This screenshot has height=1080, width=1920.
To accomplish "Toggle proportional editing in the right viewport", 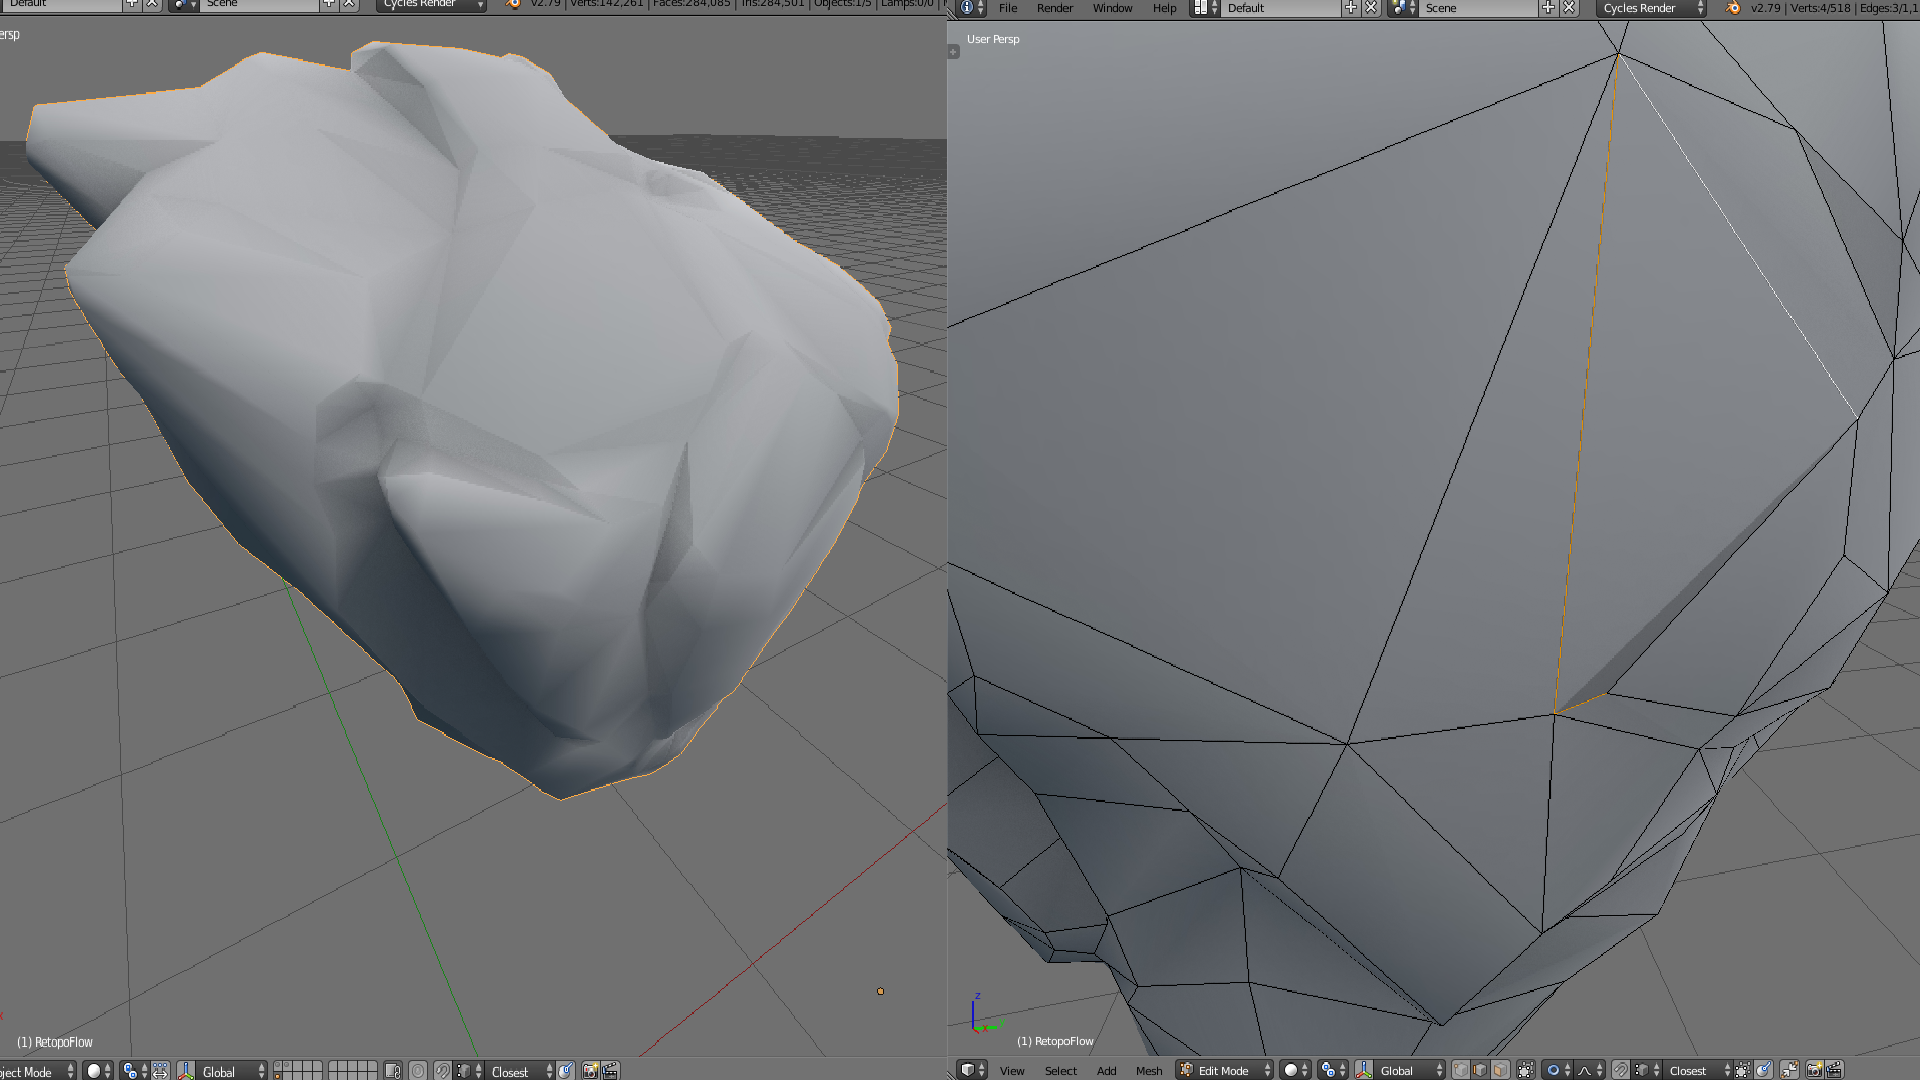I will (x=1552, y=1070).
